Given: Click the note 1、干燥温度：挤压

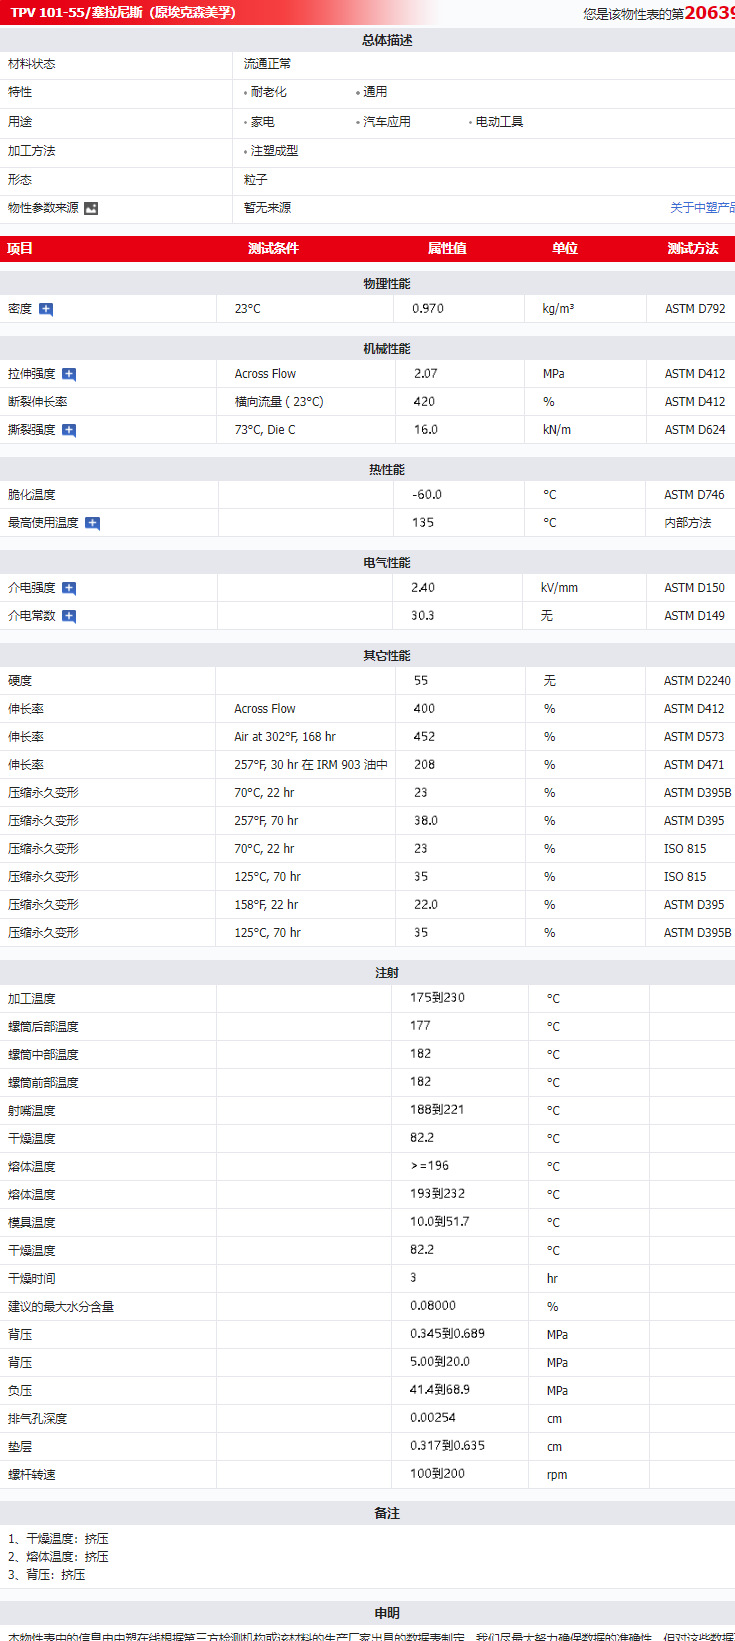Looking at the screenshot, I should pos(58,1539).
